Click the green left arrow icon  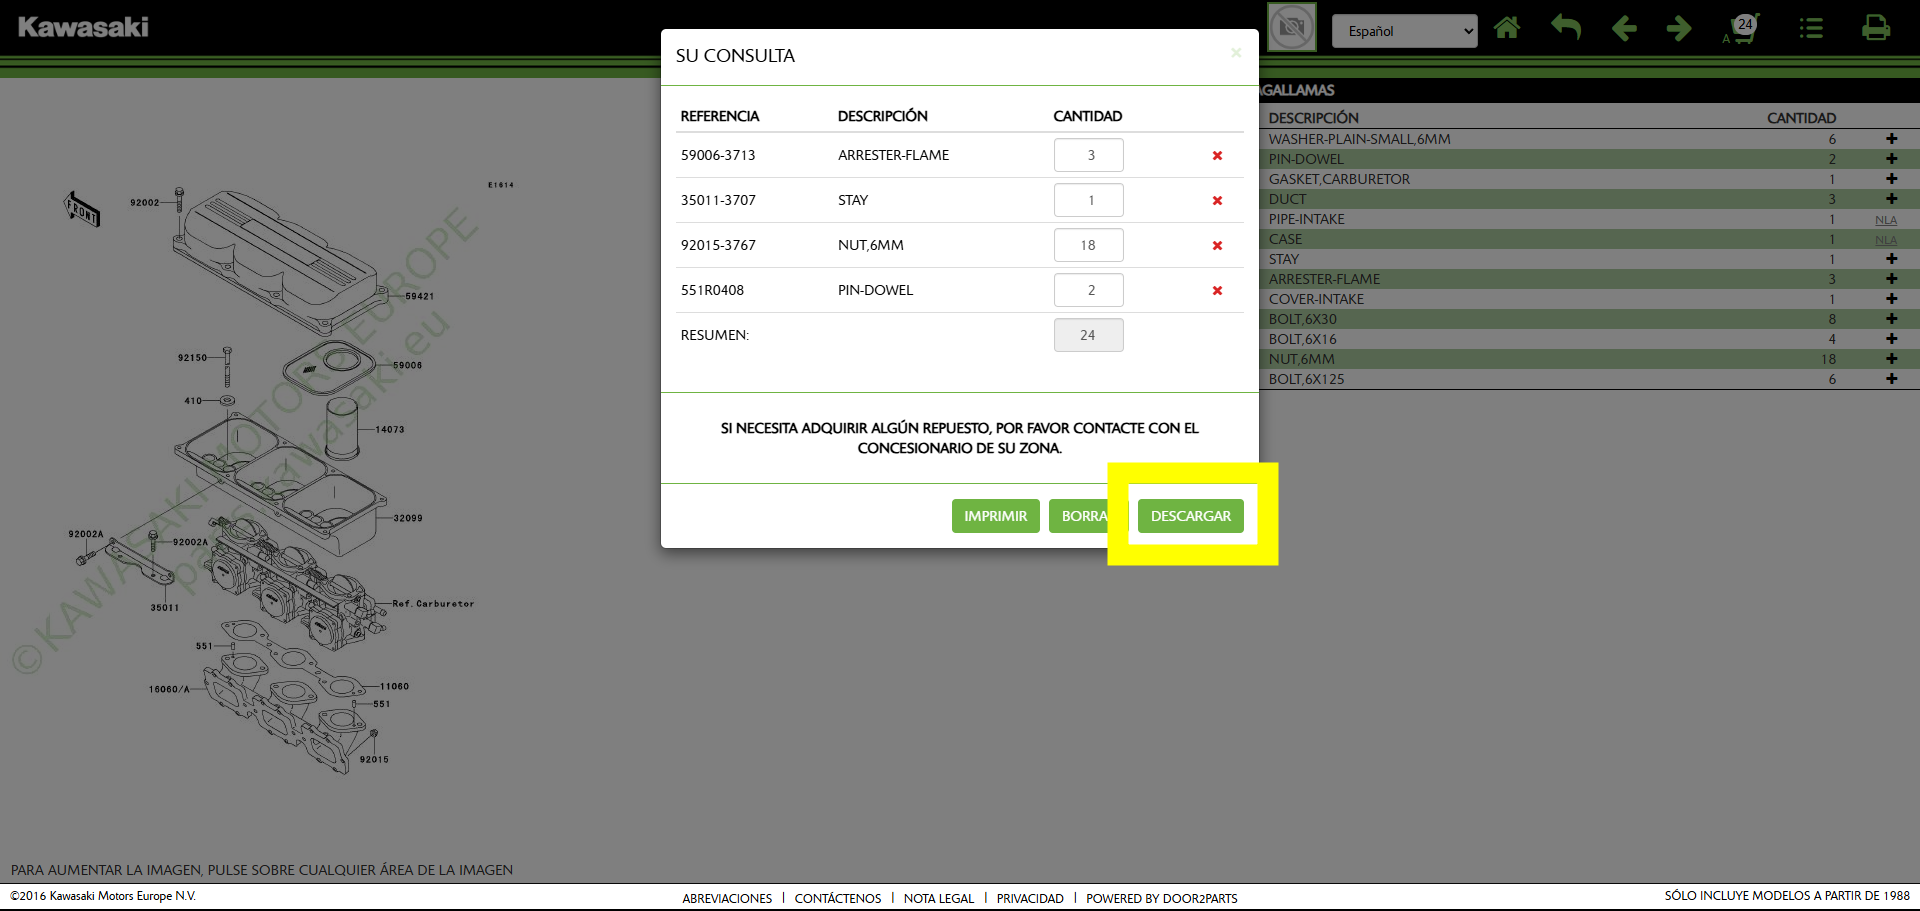[x=1624, y=28]
